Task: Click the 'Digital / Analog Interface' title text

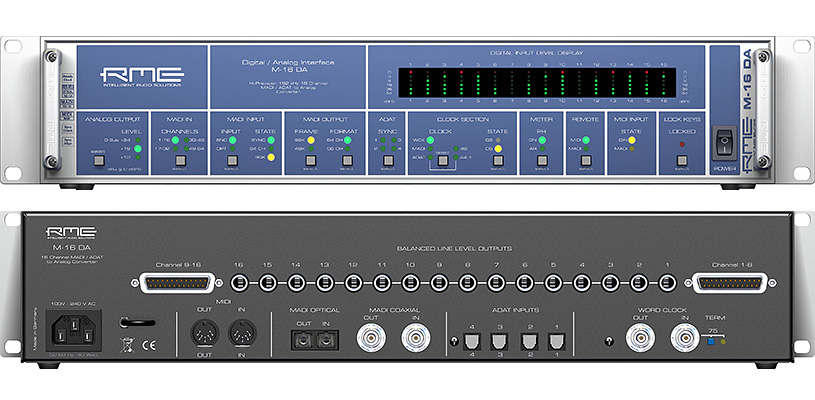Action: (288, 62)
